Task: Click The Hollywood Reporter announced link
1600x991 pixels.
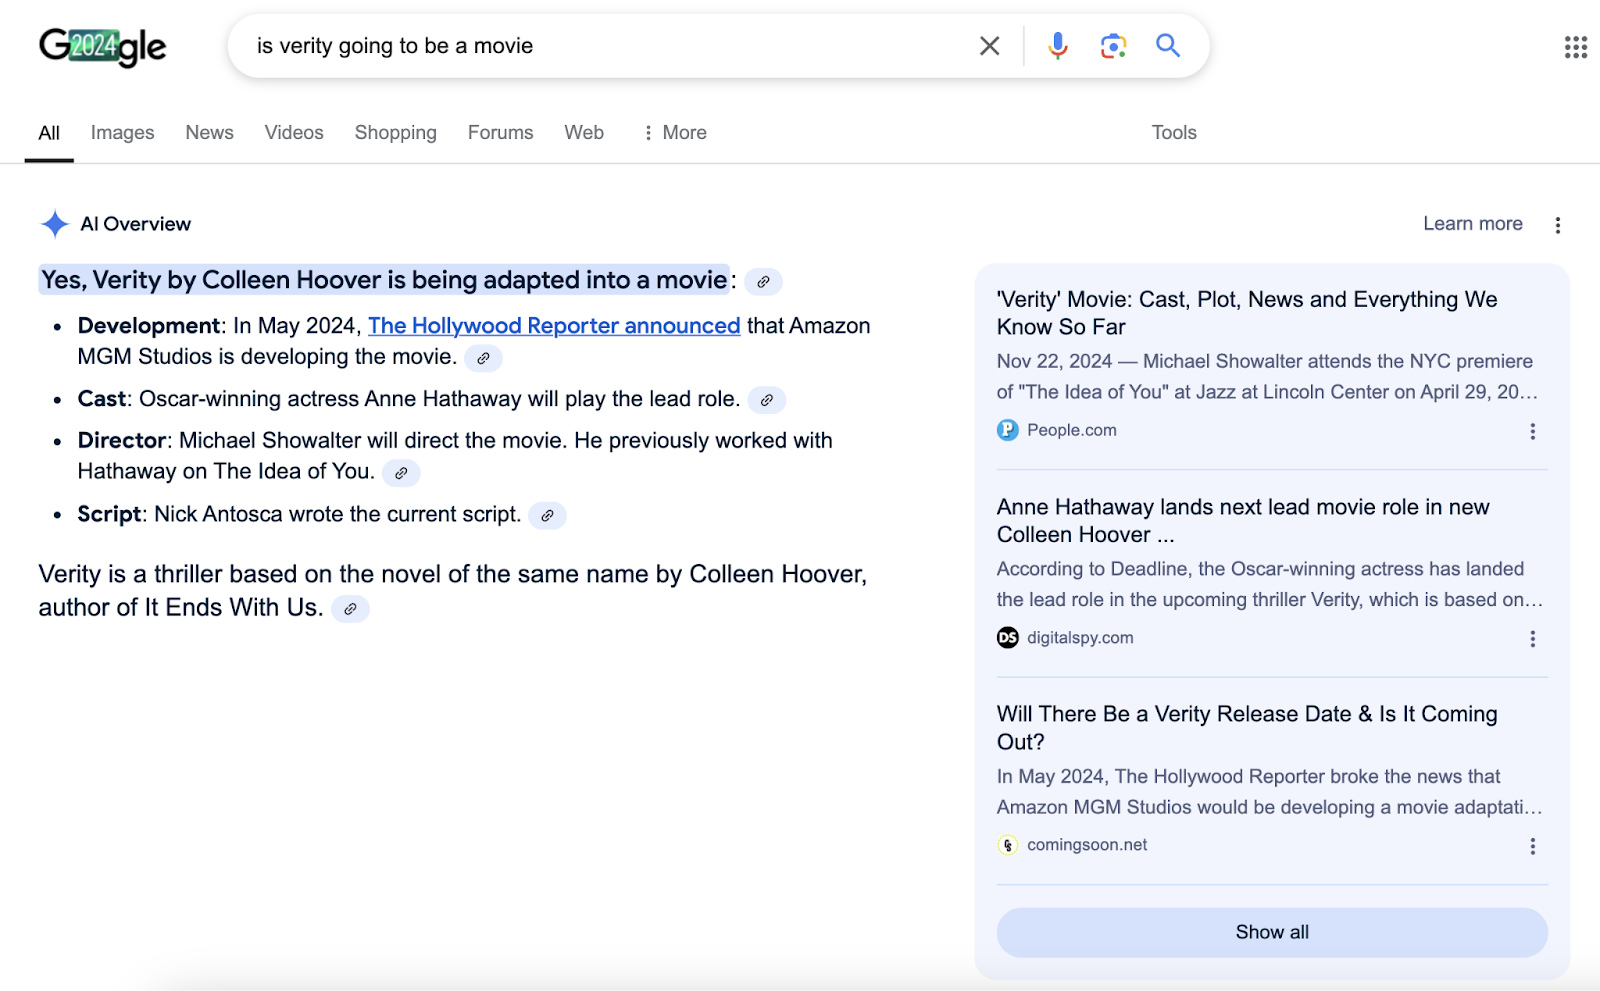Action: pos(554,325)
